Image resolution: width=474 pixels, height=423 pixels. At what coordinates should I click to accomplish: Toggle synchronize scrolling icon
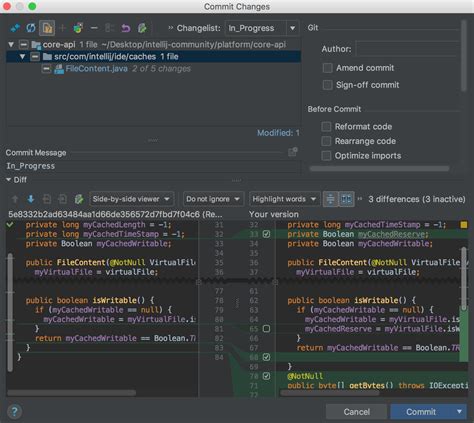tap(346, 199)
